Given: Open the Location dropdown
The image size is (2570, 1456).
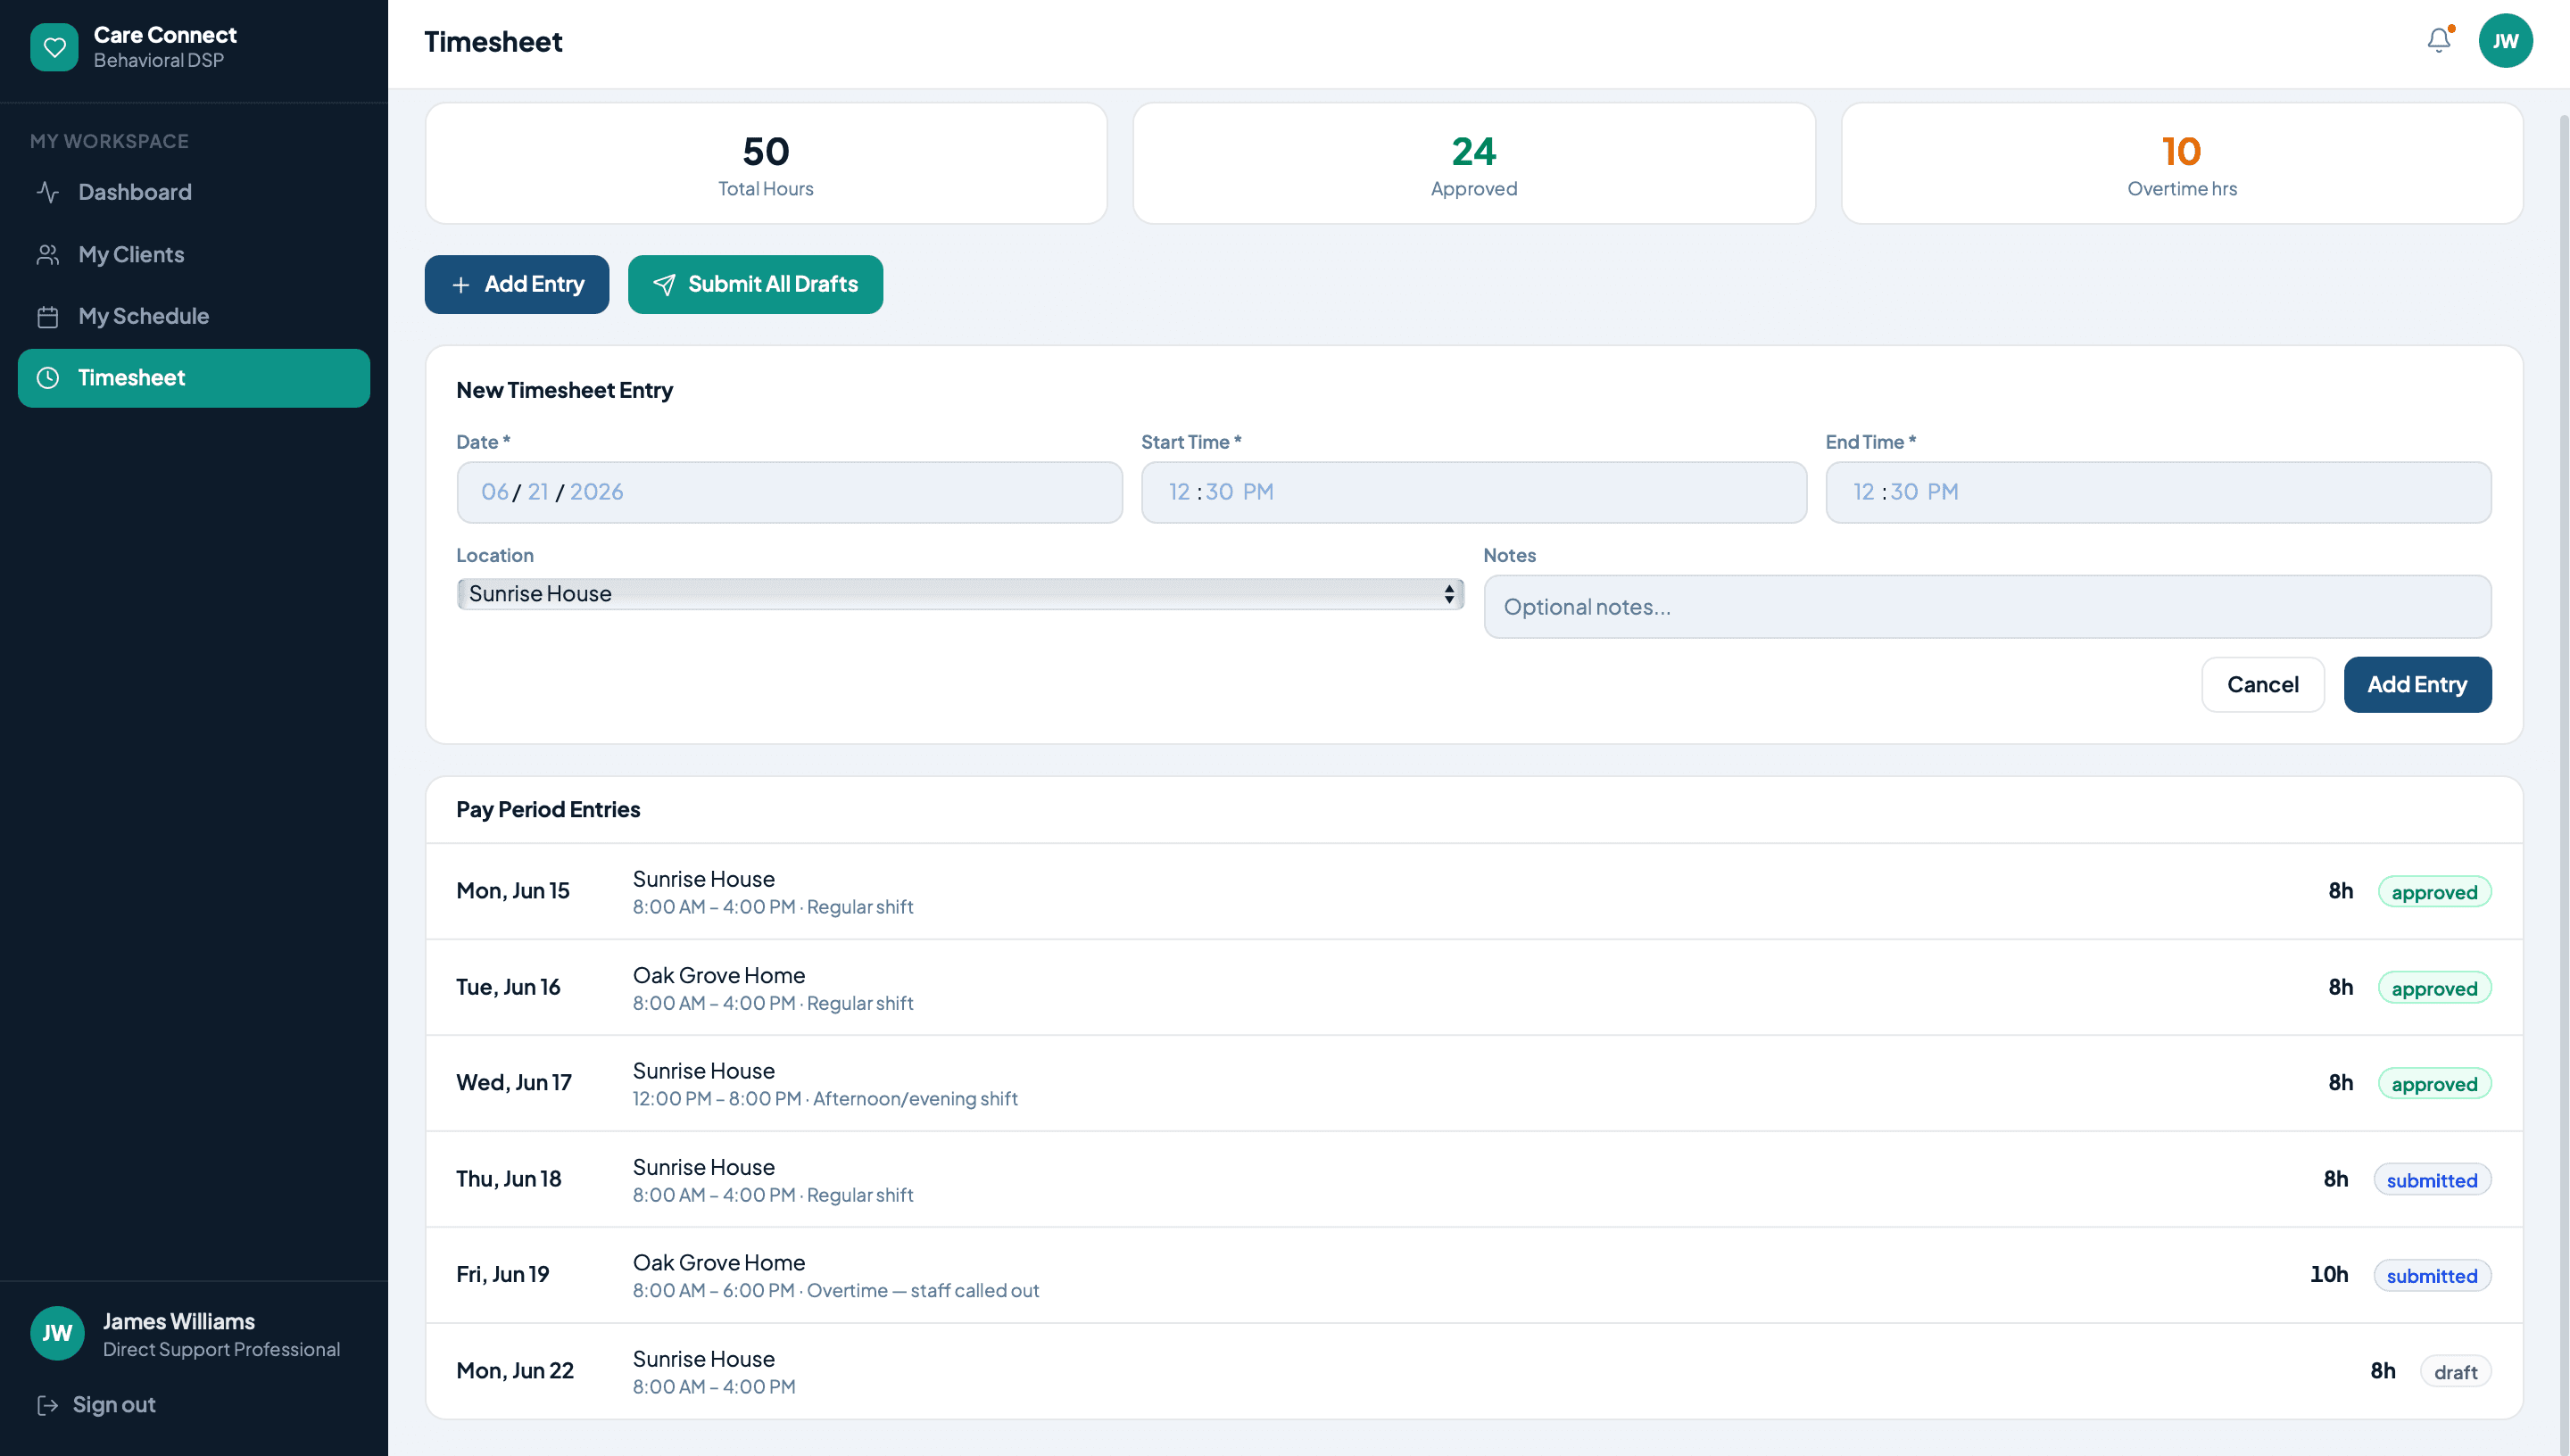Looking at the screenshot, I should (960, 594).
